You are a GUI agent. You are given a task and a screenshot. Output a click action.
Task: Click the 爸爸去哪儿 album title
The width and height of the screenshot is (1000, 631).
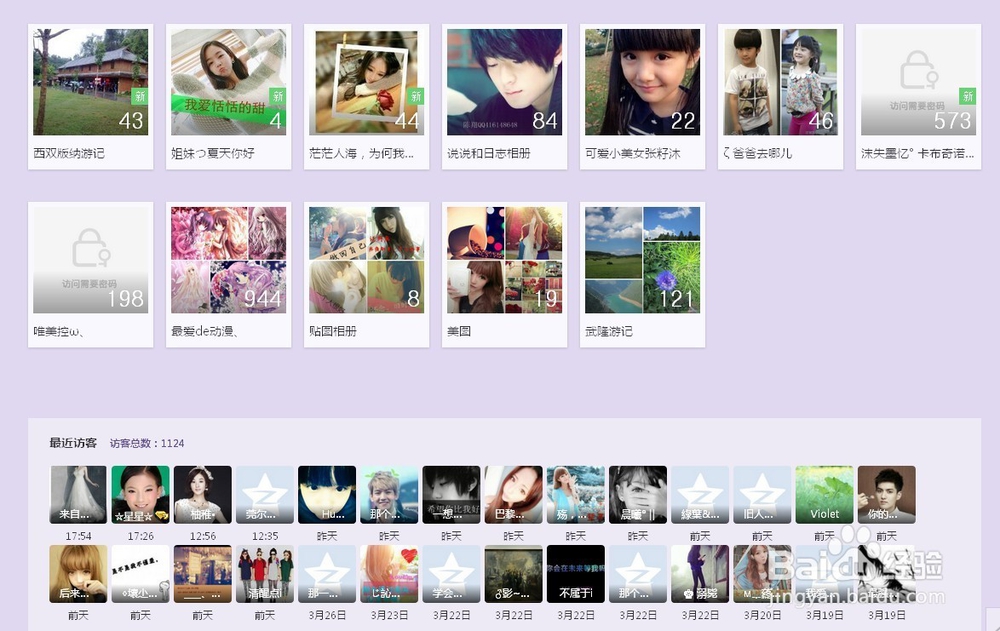[x=758, y=153]
